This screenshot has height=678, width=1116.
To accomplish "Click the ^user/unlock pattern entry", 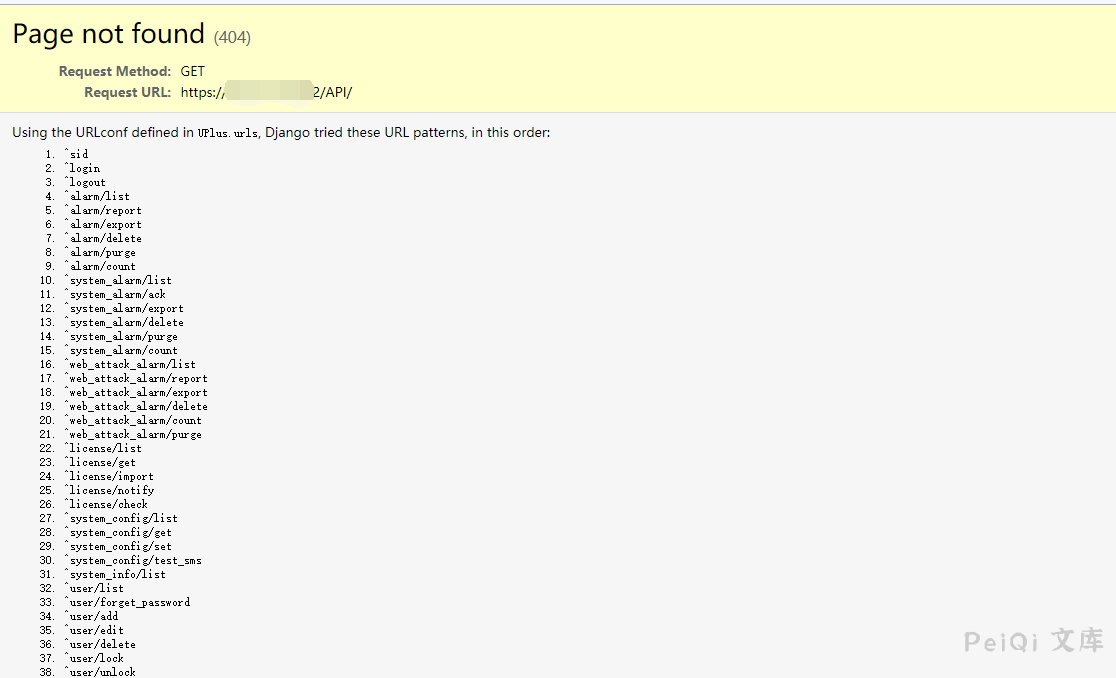I will tap(101, 672).
